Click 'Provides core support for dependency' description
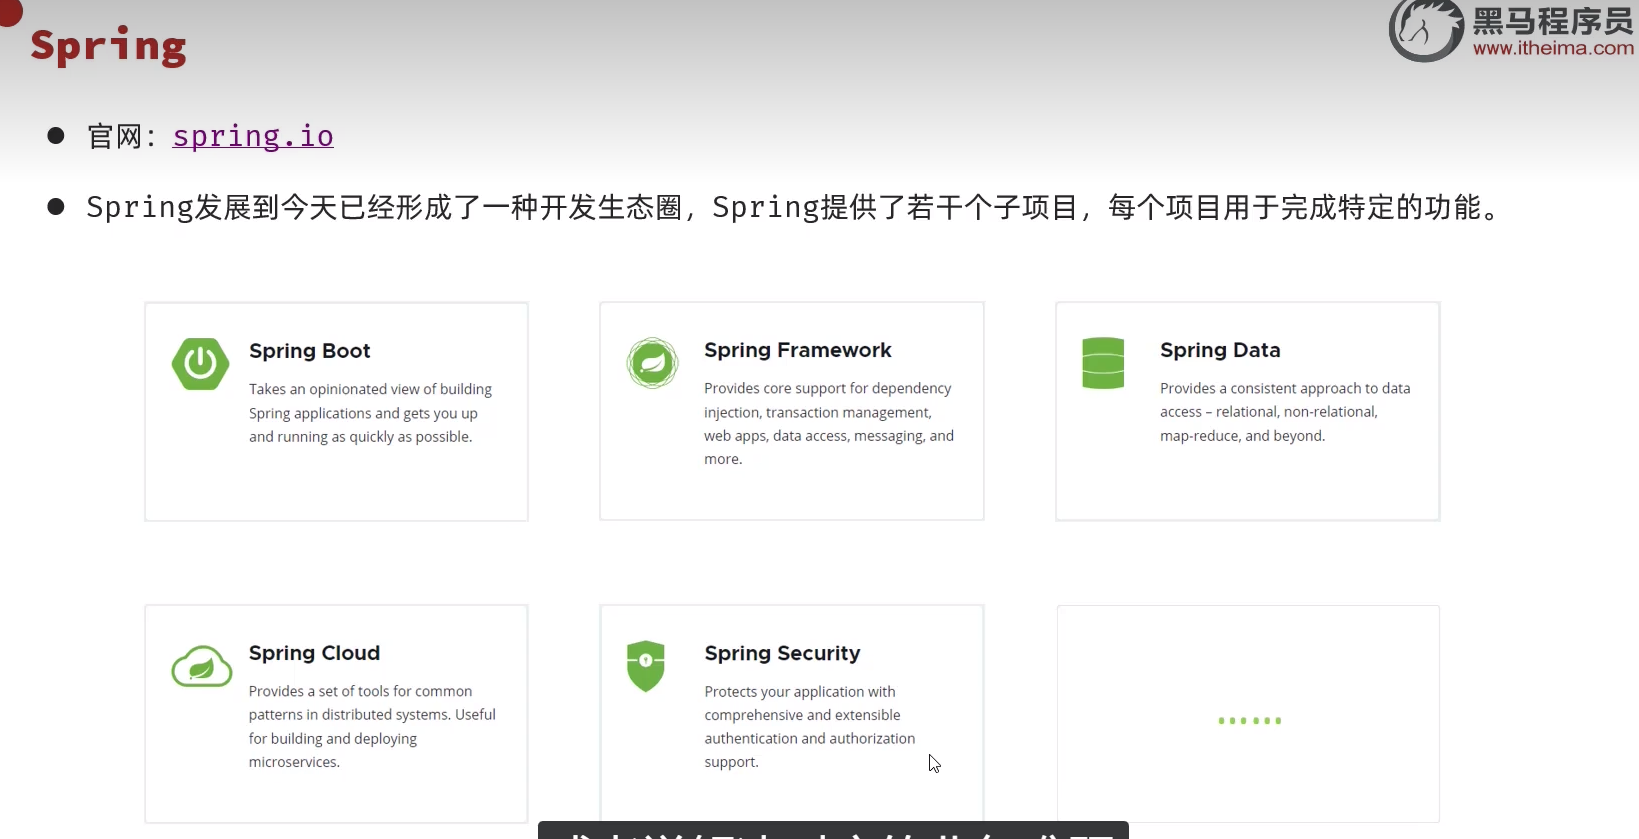Image resolution: width=1639 pixels, height=839 pixels. (829, 424)
